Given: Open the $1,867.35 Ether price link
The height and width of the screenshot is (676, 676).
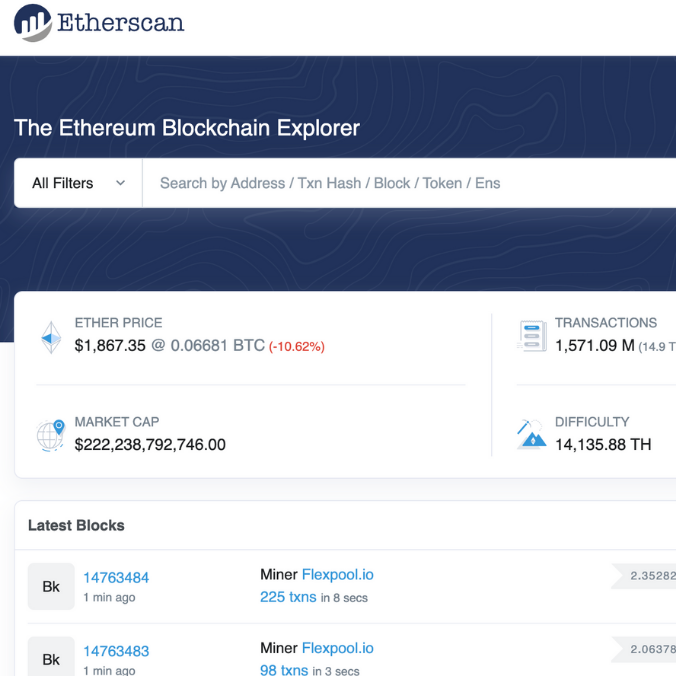Looking at the screenshot, I should click(x=110, y=346).
